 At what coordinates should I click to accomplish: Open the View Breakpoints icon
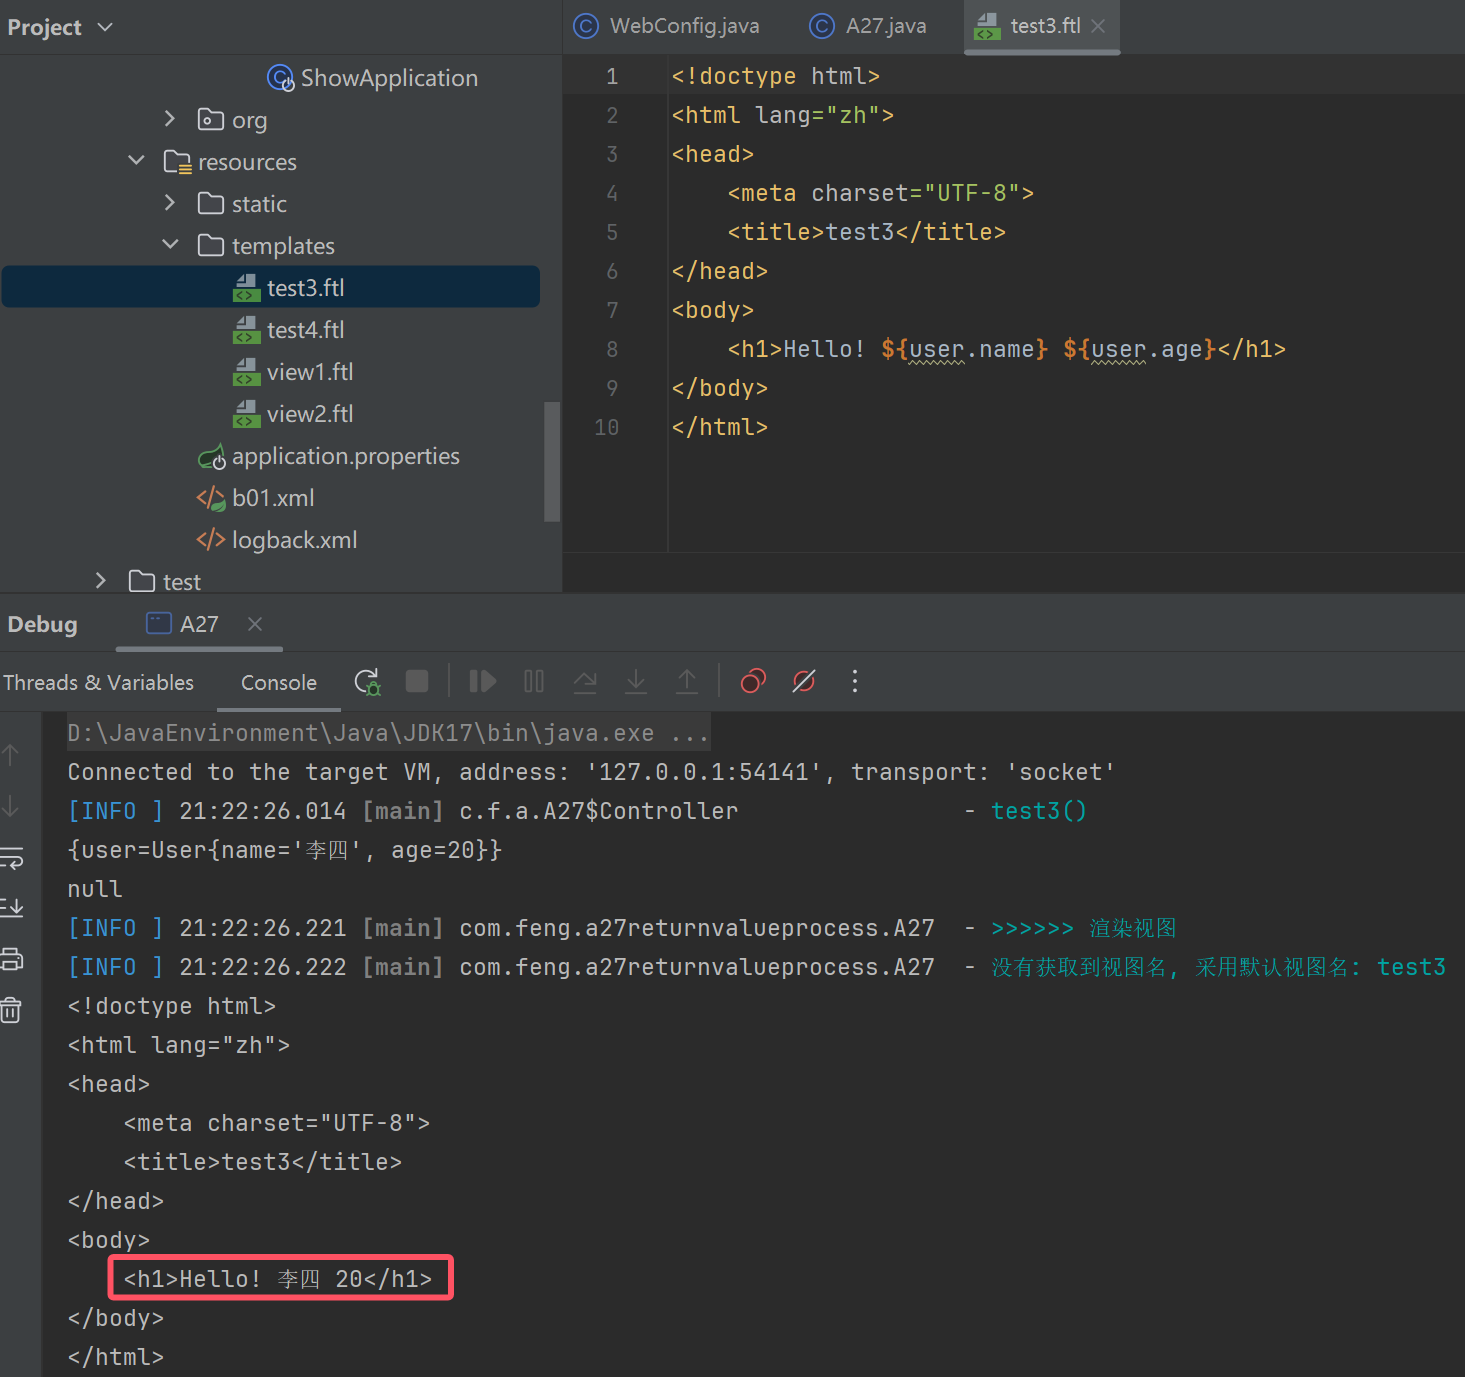pyautogui.click(x=753, y=682)
